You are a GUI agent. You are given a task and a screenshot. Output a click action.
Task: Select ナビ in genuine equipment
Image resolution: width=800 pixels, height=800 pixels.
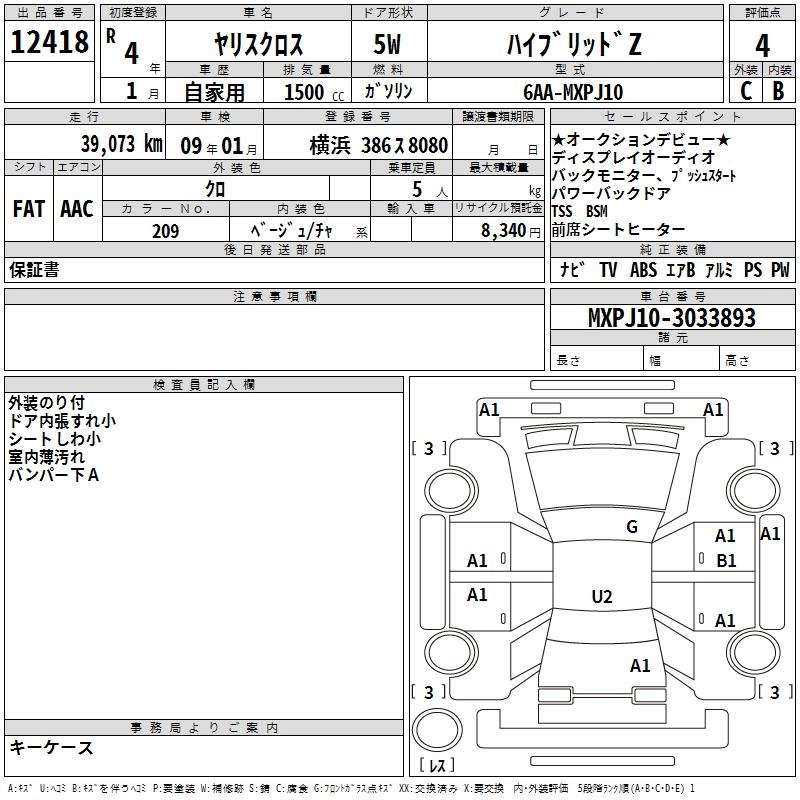point(572,269)
